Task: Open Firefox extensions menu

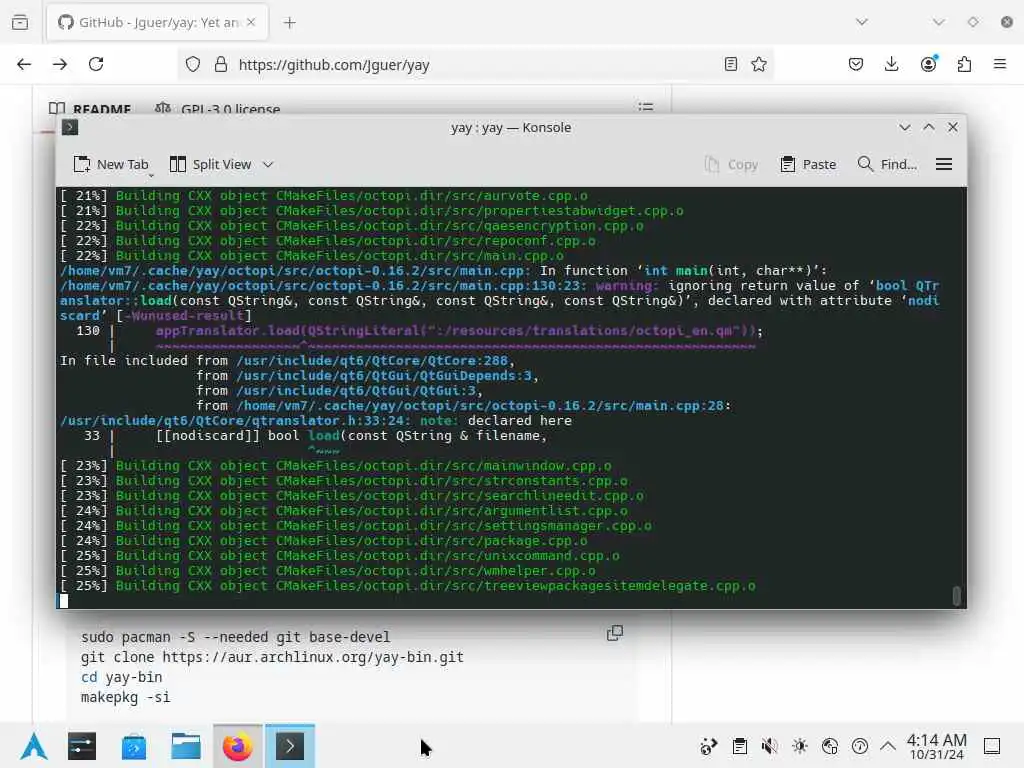Action: (964, 64)
